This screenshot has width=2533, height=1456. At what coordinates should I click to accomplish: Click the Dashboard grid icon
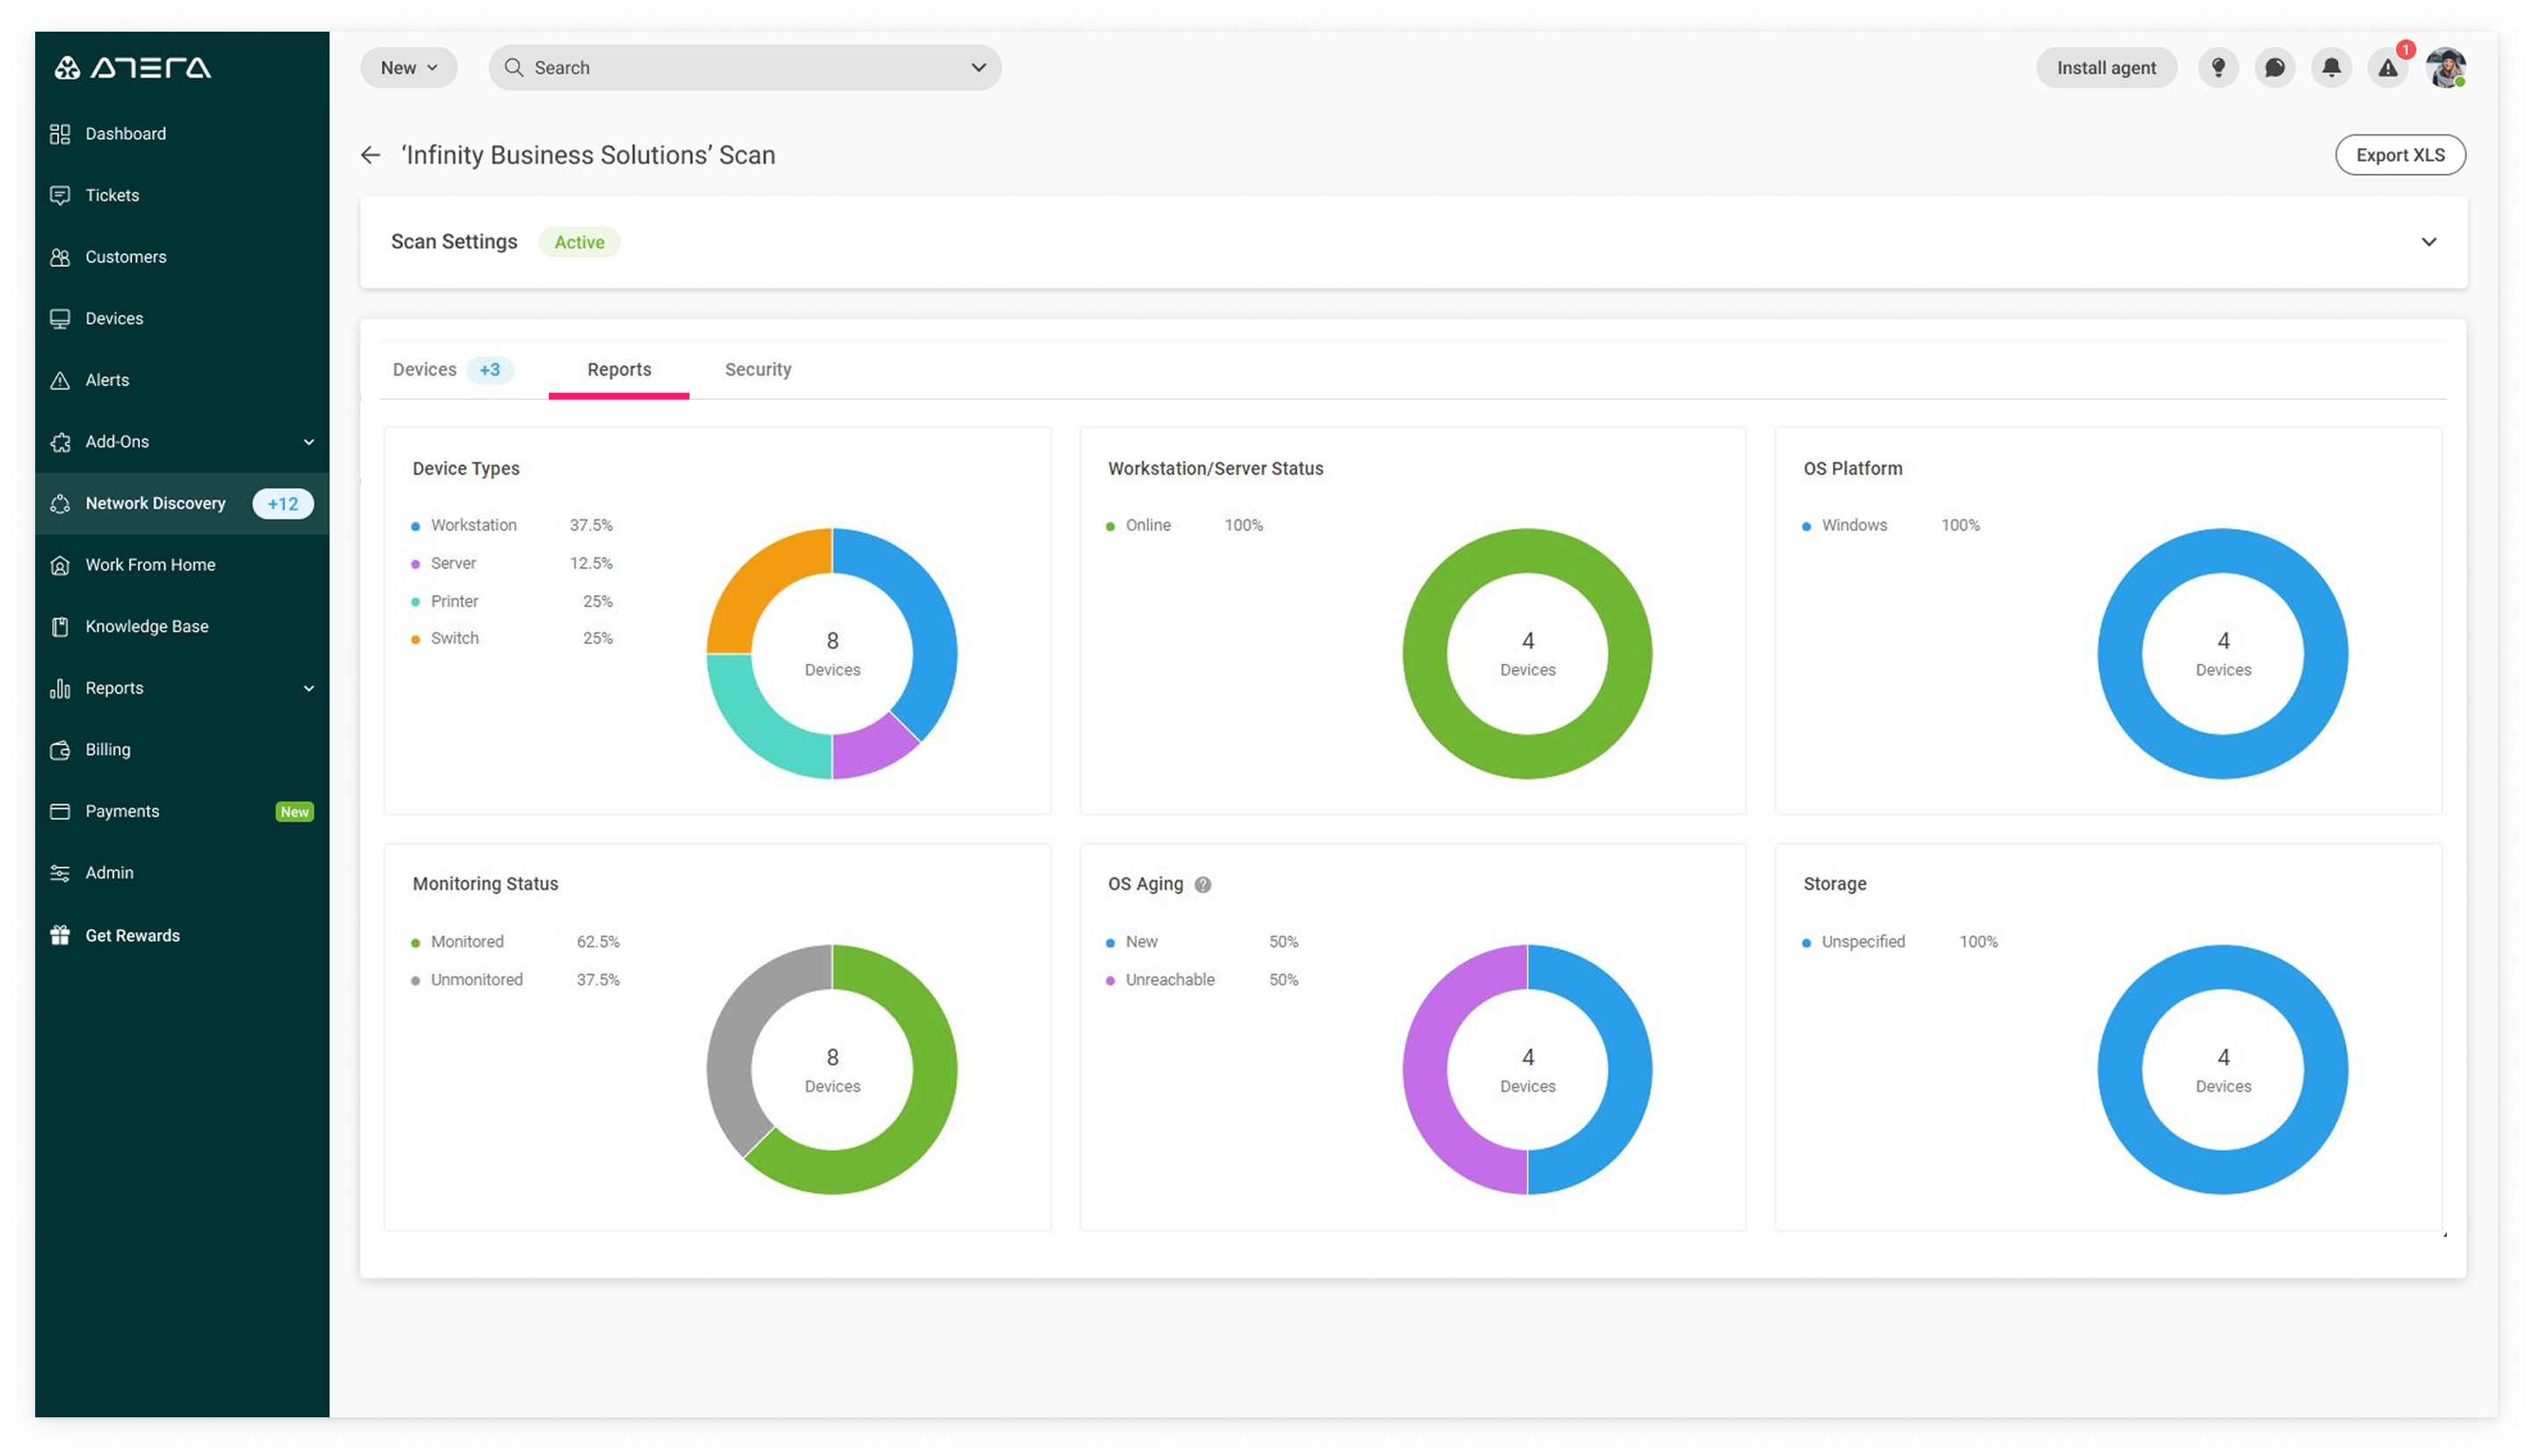click(x=60, y=134)
